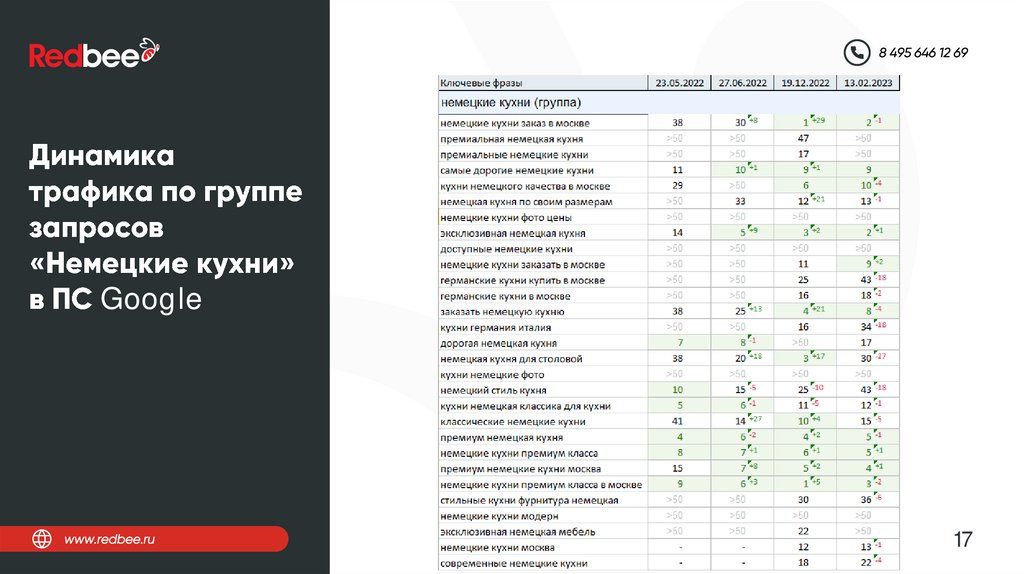Image resolution: width=1024 pixels, height=574 pixels.
Task: Select the 19.12.2022 column header
Action: 805,83
